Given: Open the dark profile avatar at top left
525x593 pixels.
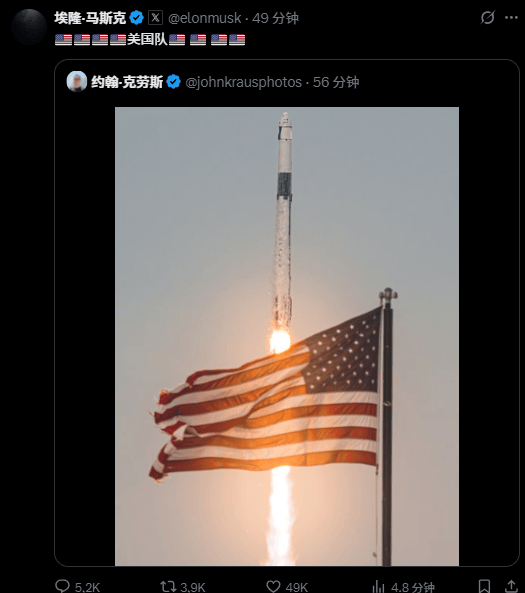Looking at the screenshot, I should [x=29, y=27].
